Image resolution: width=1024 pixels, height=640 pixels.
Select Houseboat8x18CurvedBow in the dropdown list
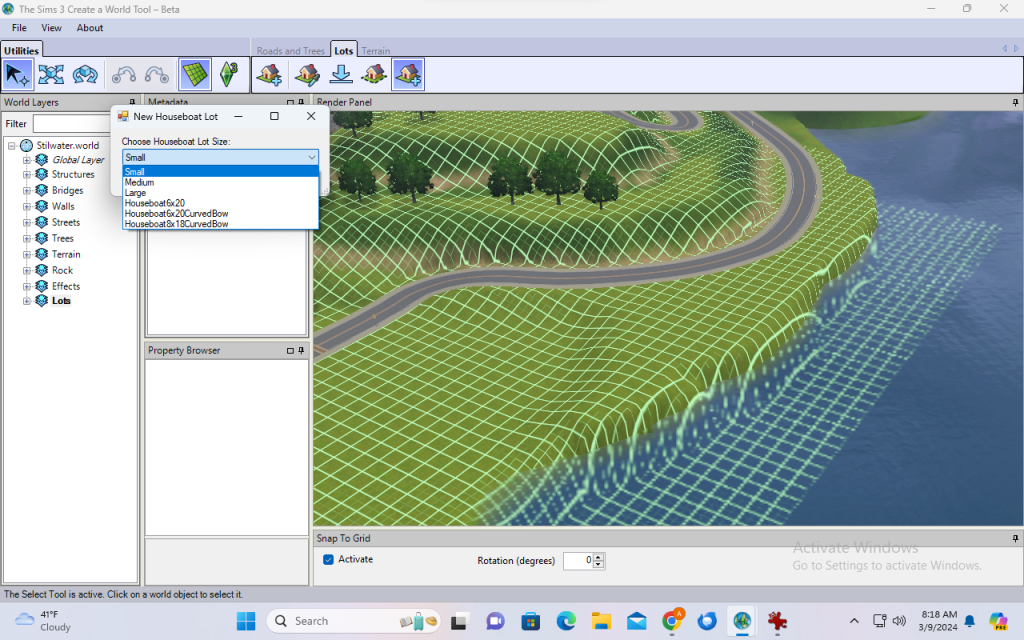[x=176, y=224]
